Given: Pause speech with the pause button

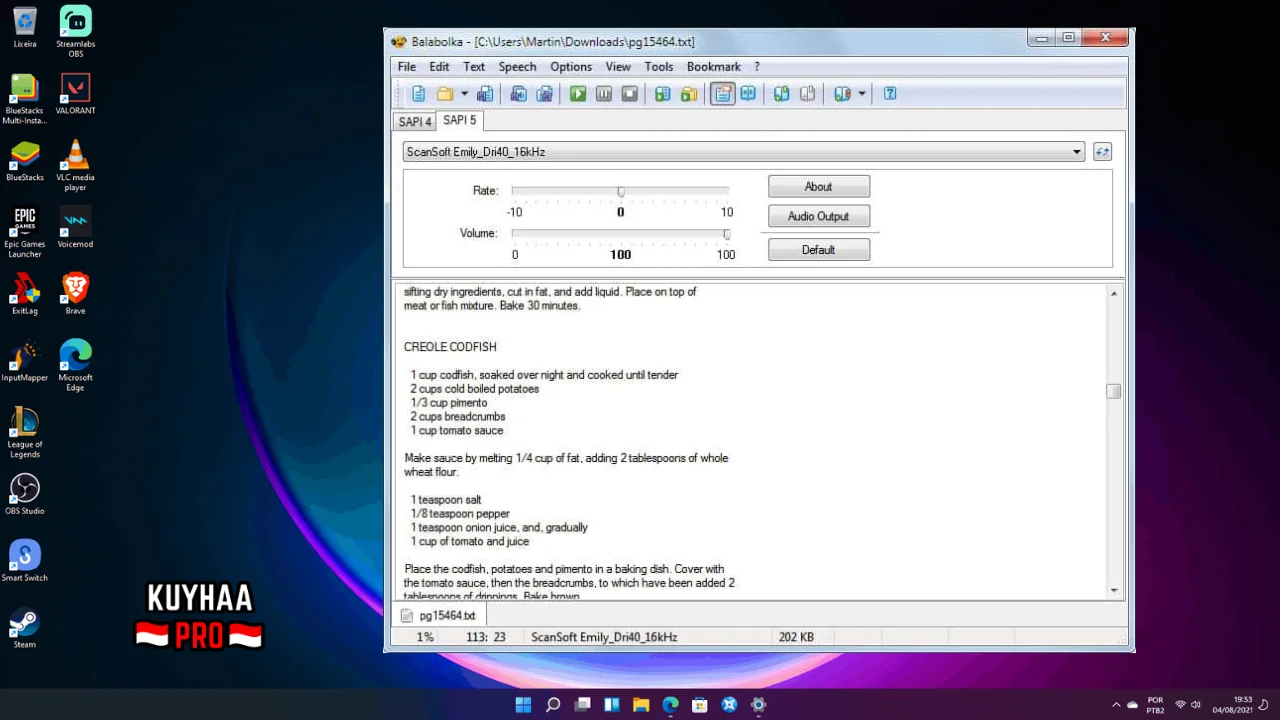Looking at the screenshot, I should point(604,94).
